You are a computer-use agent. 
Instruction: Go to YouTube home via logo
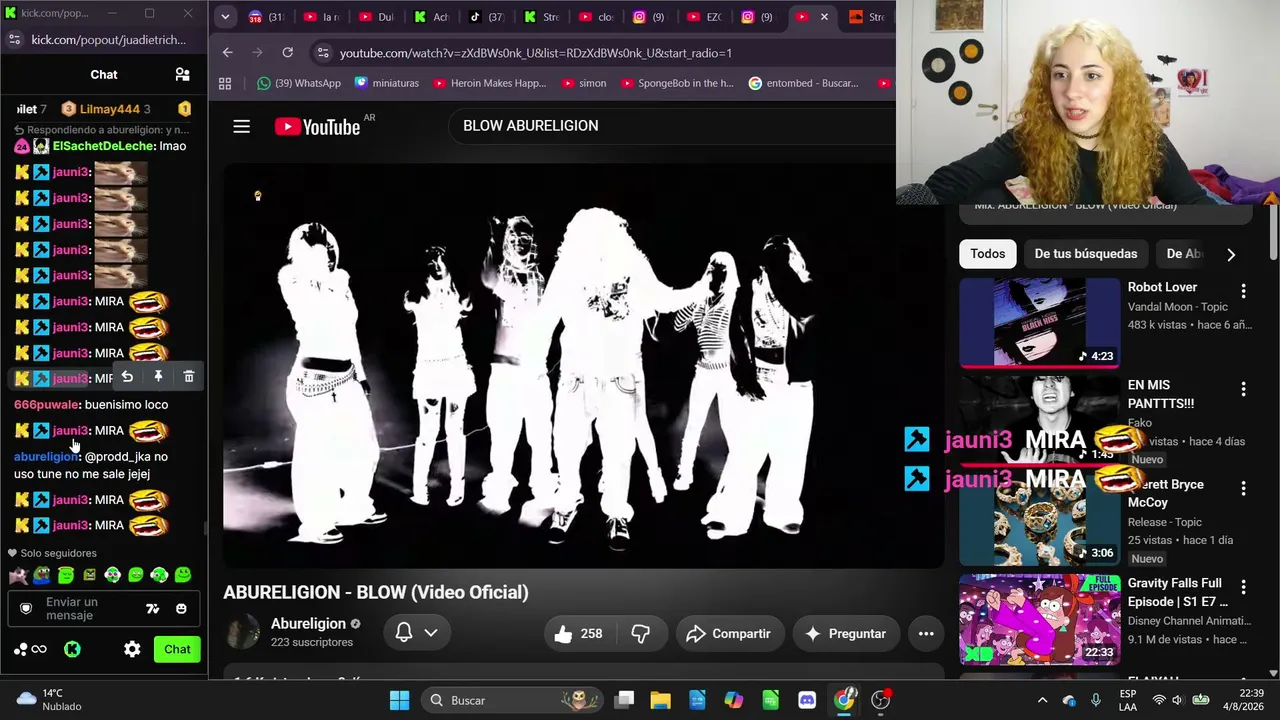pyautogui.click(x=317, y=126)
